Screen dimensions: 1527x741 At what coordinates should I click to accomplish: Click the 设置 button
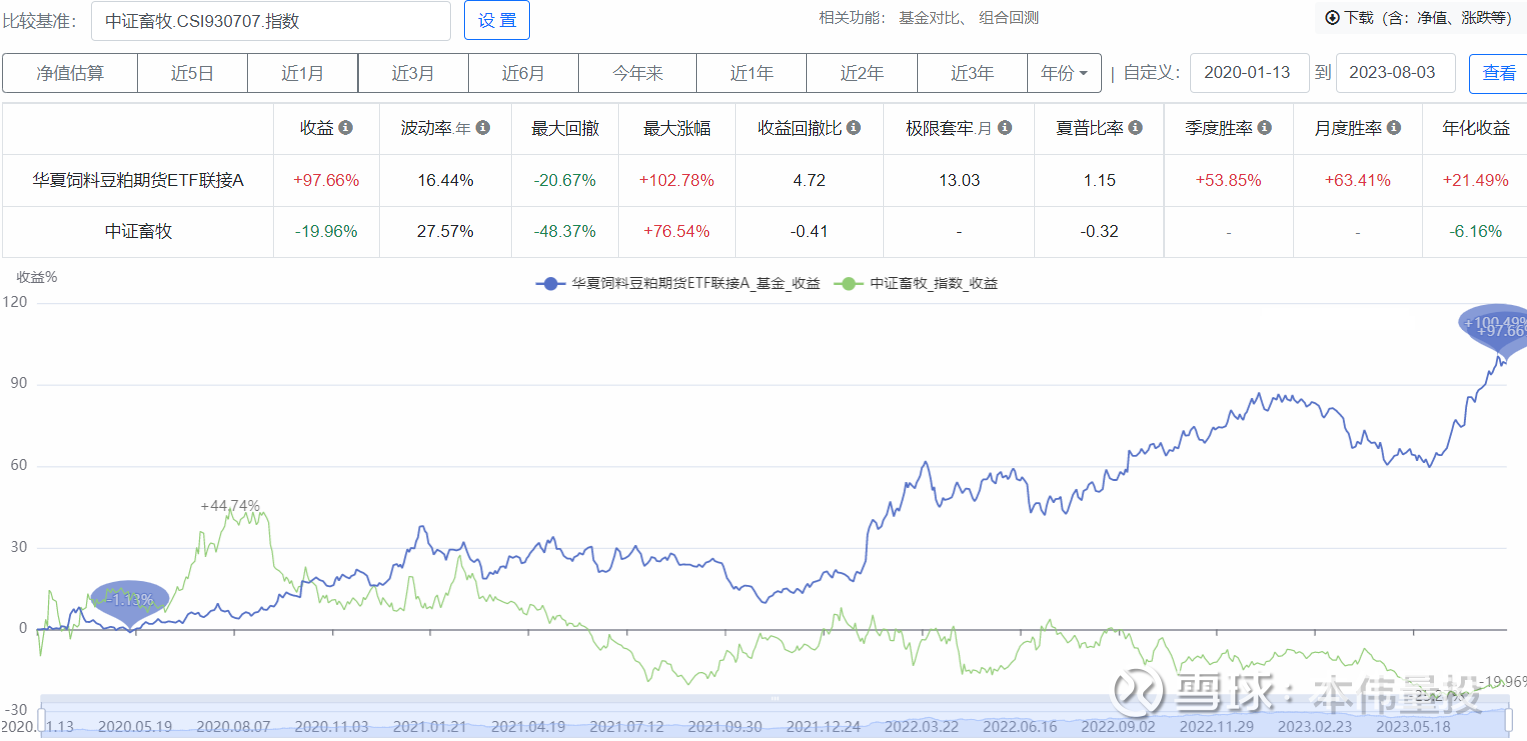[x=497, y=20]
